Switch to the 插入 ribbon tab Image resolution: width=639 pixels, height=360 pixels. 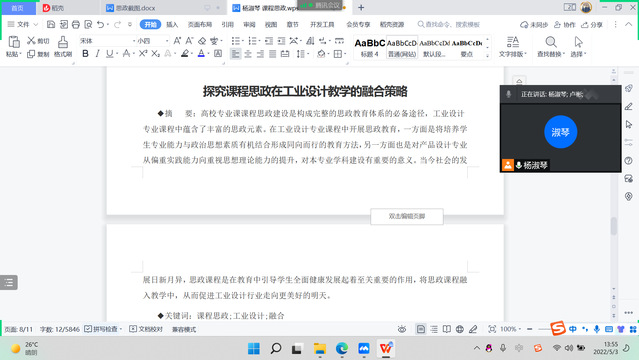pos(172,24)
